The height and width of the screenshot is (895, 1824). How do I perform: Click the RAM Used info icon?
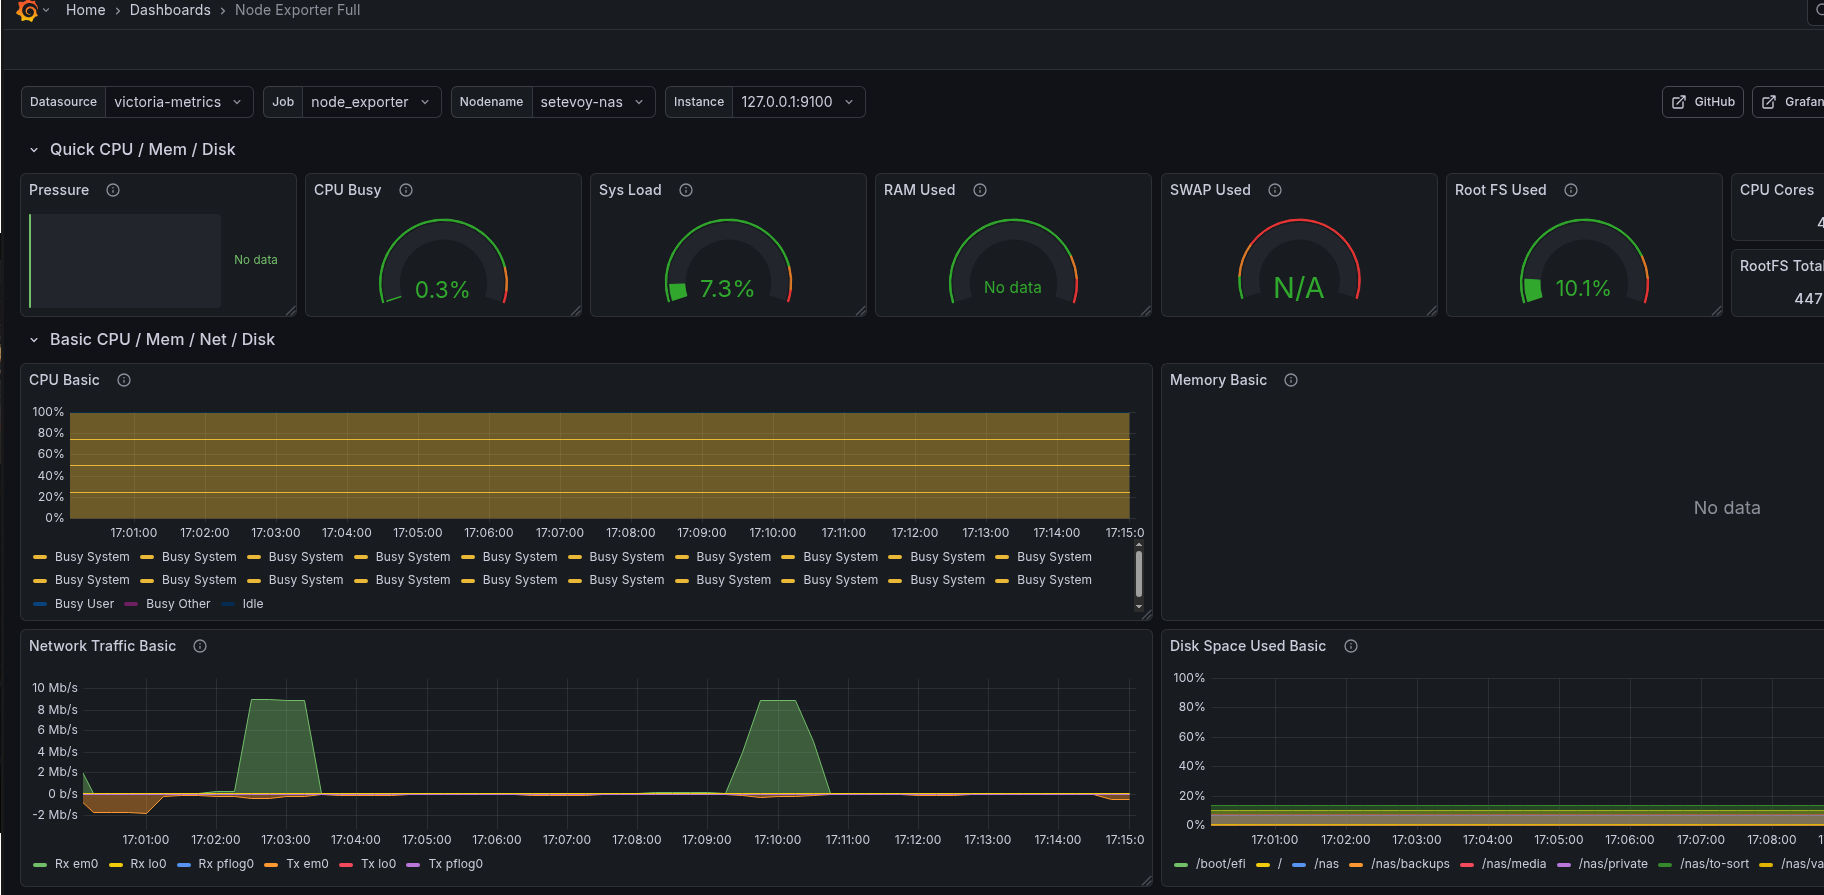[x=980, y=190]
